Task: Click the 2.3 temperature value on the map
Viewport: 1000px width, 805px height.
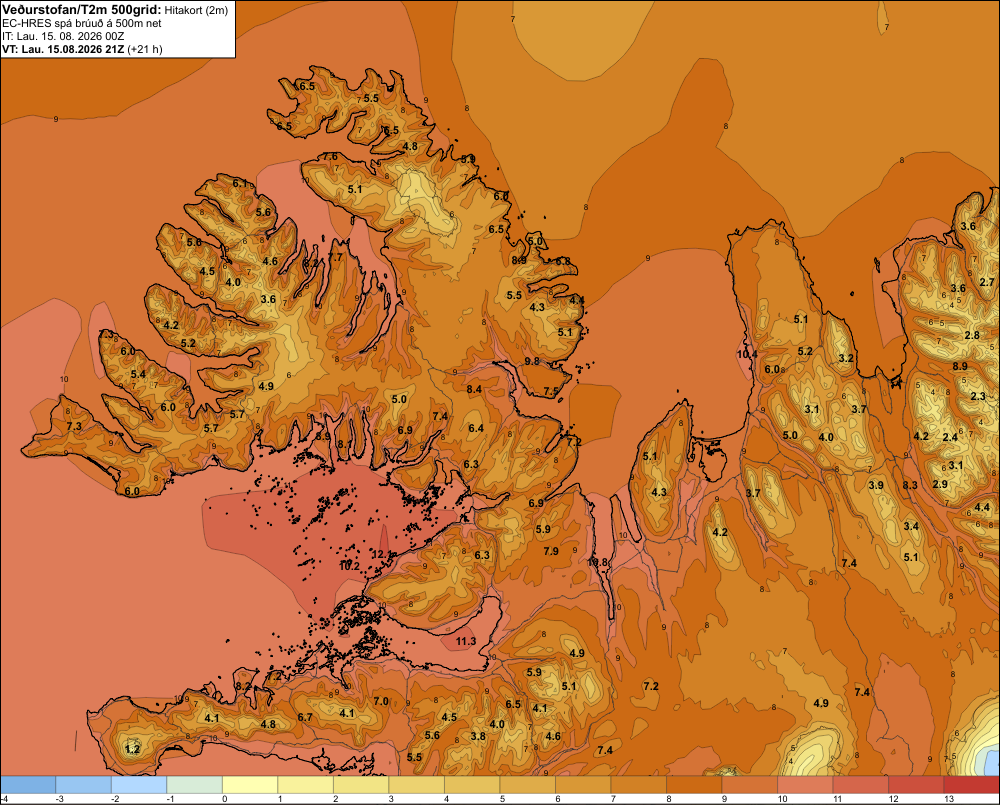Action: [978, 396]
